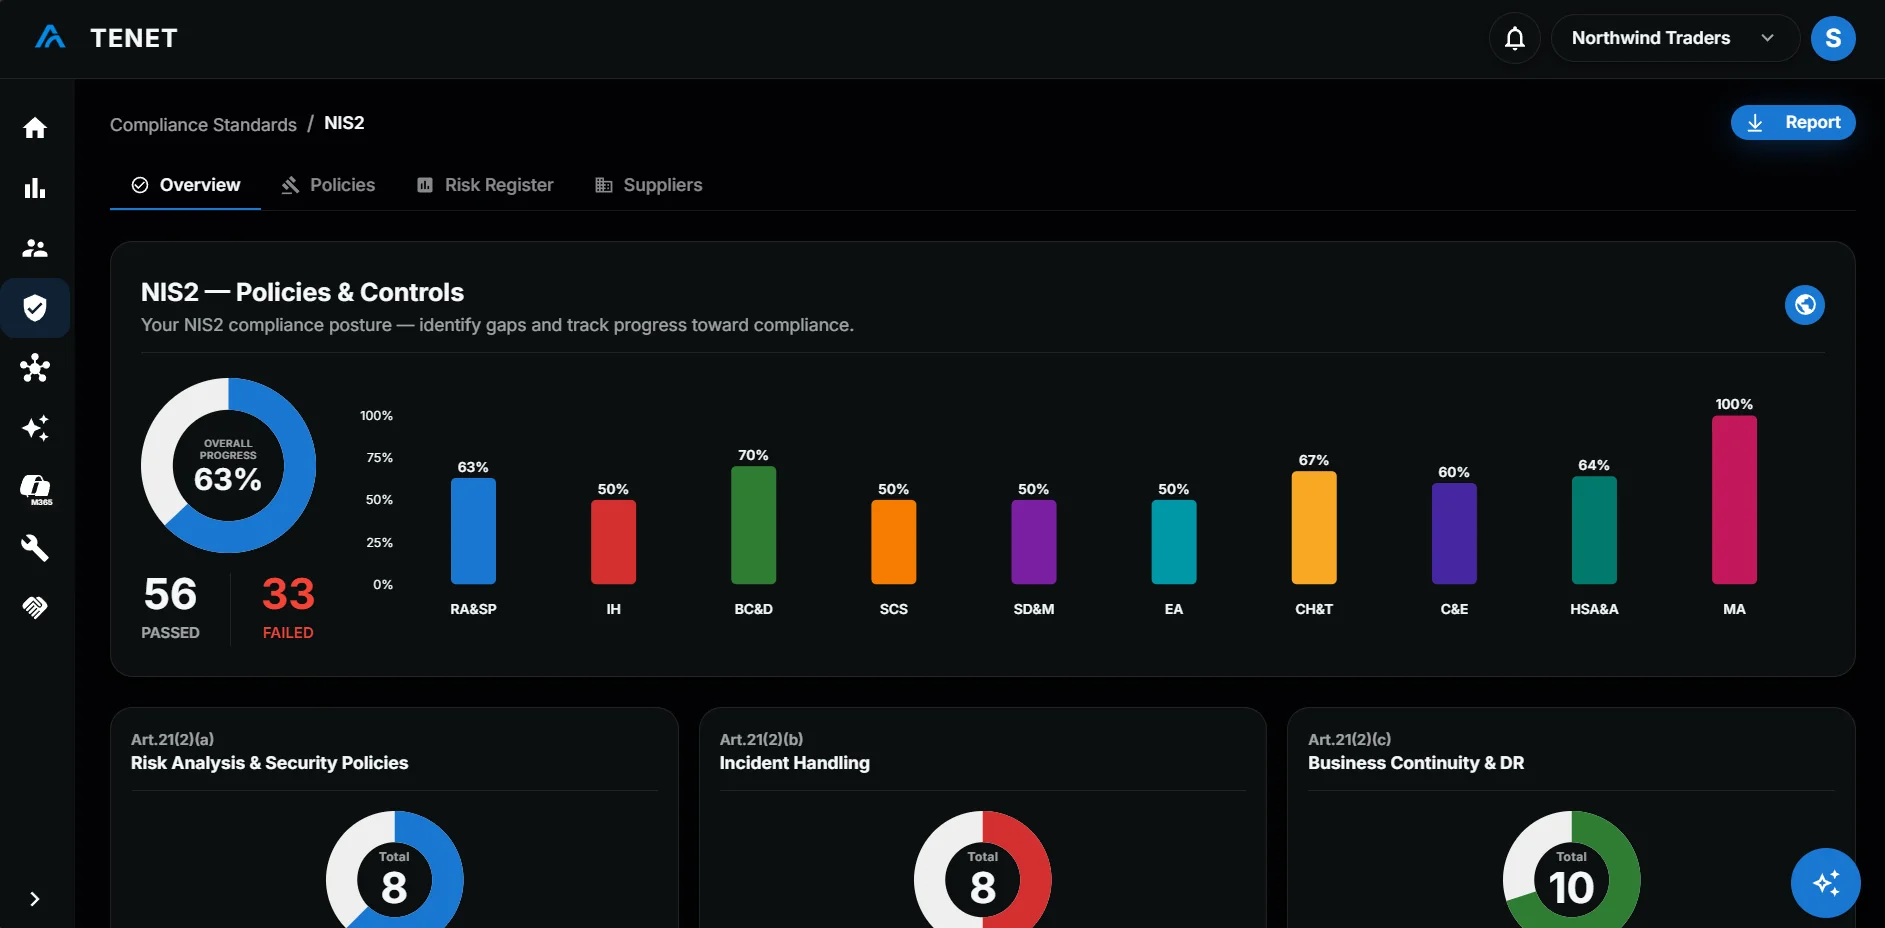Screen dimensions: 1885x928
Task: Click the Art.21(2)(c) label
Action: (x=1349, y=739)
